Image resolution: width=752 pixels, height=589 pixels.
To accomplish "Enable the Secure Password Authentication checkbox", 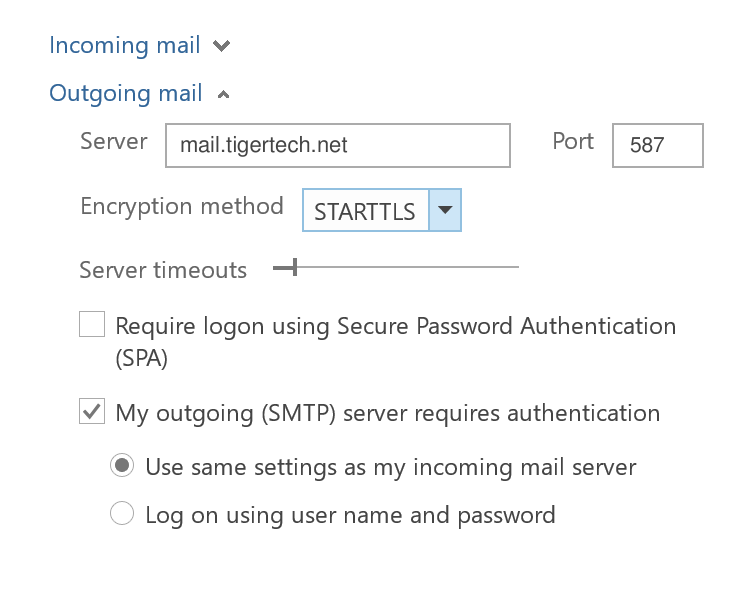I will click(x=92, y=325).
